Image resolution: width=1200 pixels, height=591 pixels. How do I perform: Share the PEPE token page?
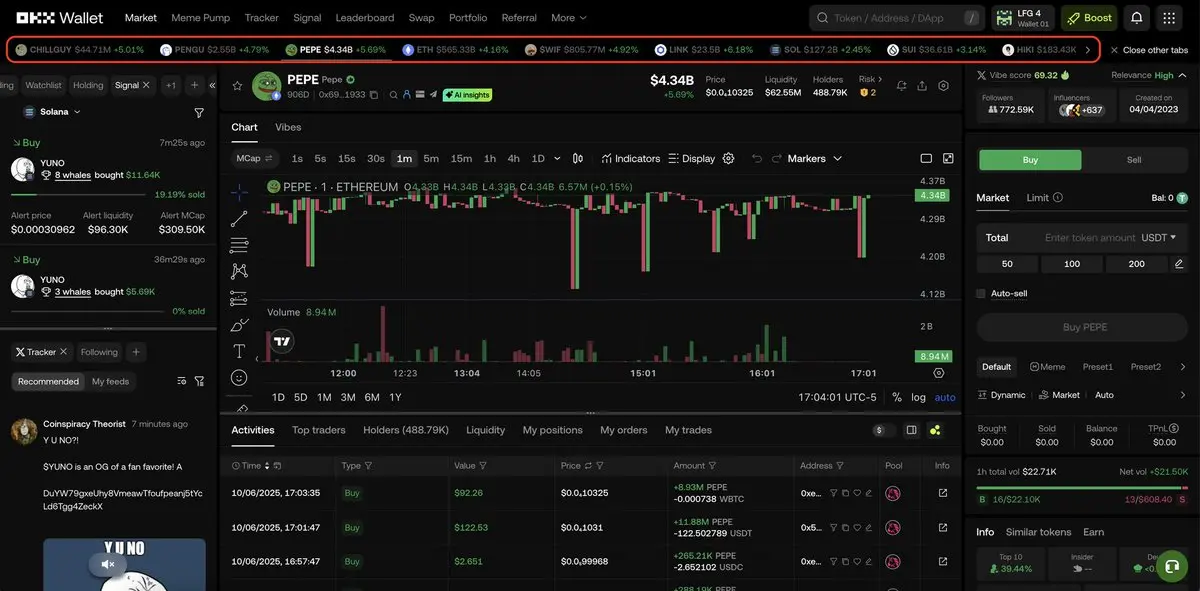(x=922, y=86)
